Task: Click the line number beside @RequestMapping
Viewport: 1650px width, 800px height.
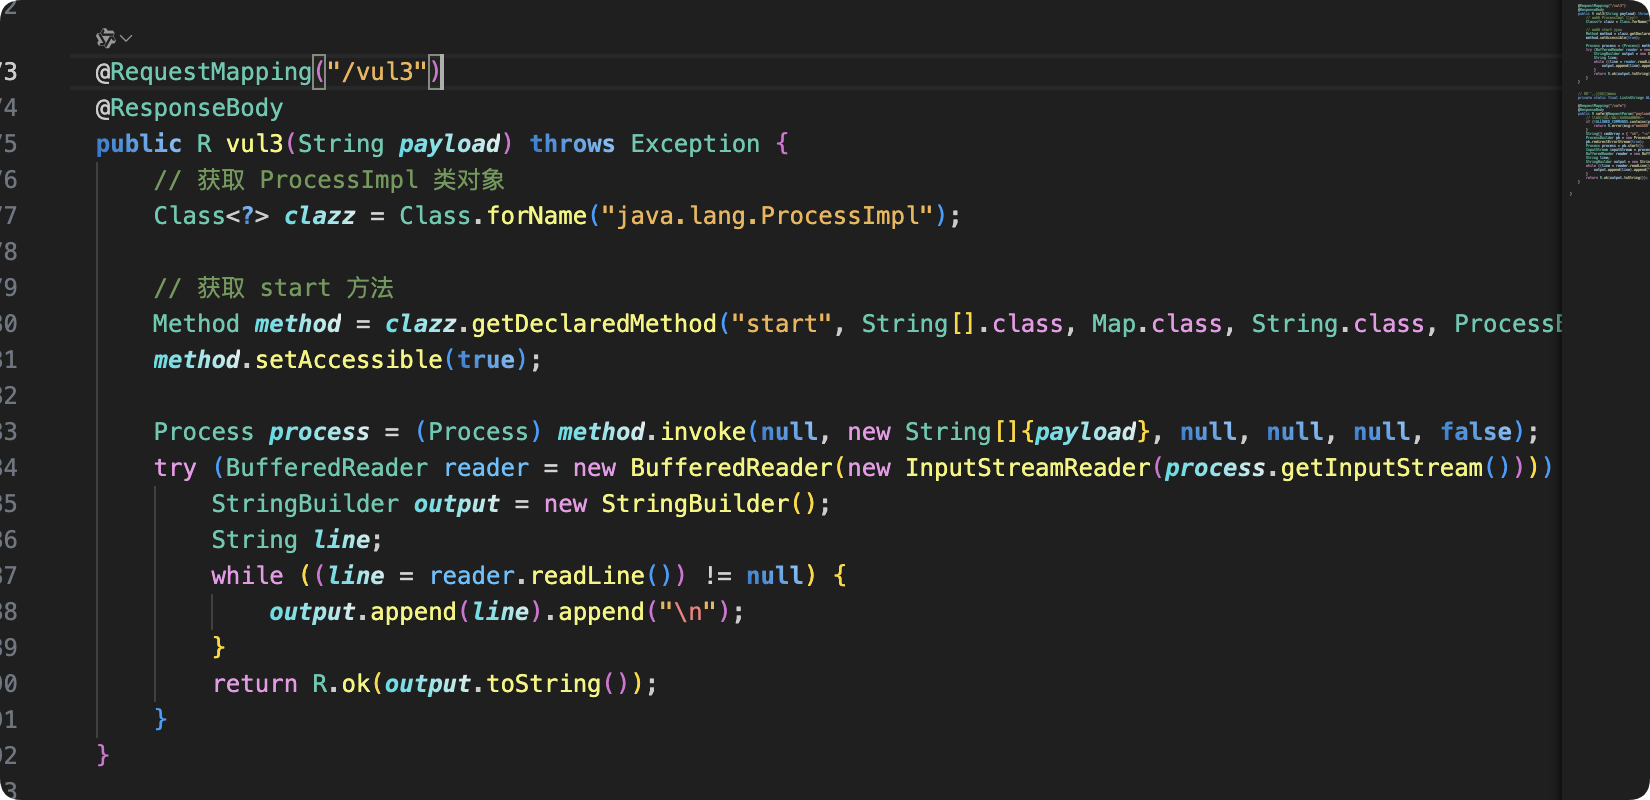Action: coord(9,72)
